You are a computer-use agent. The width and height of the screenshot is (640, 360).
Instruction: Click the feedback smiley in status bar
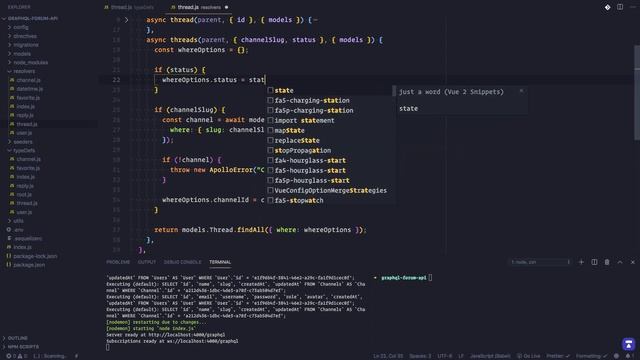tap(616, 356)
